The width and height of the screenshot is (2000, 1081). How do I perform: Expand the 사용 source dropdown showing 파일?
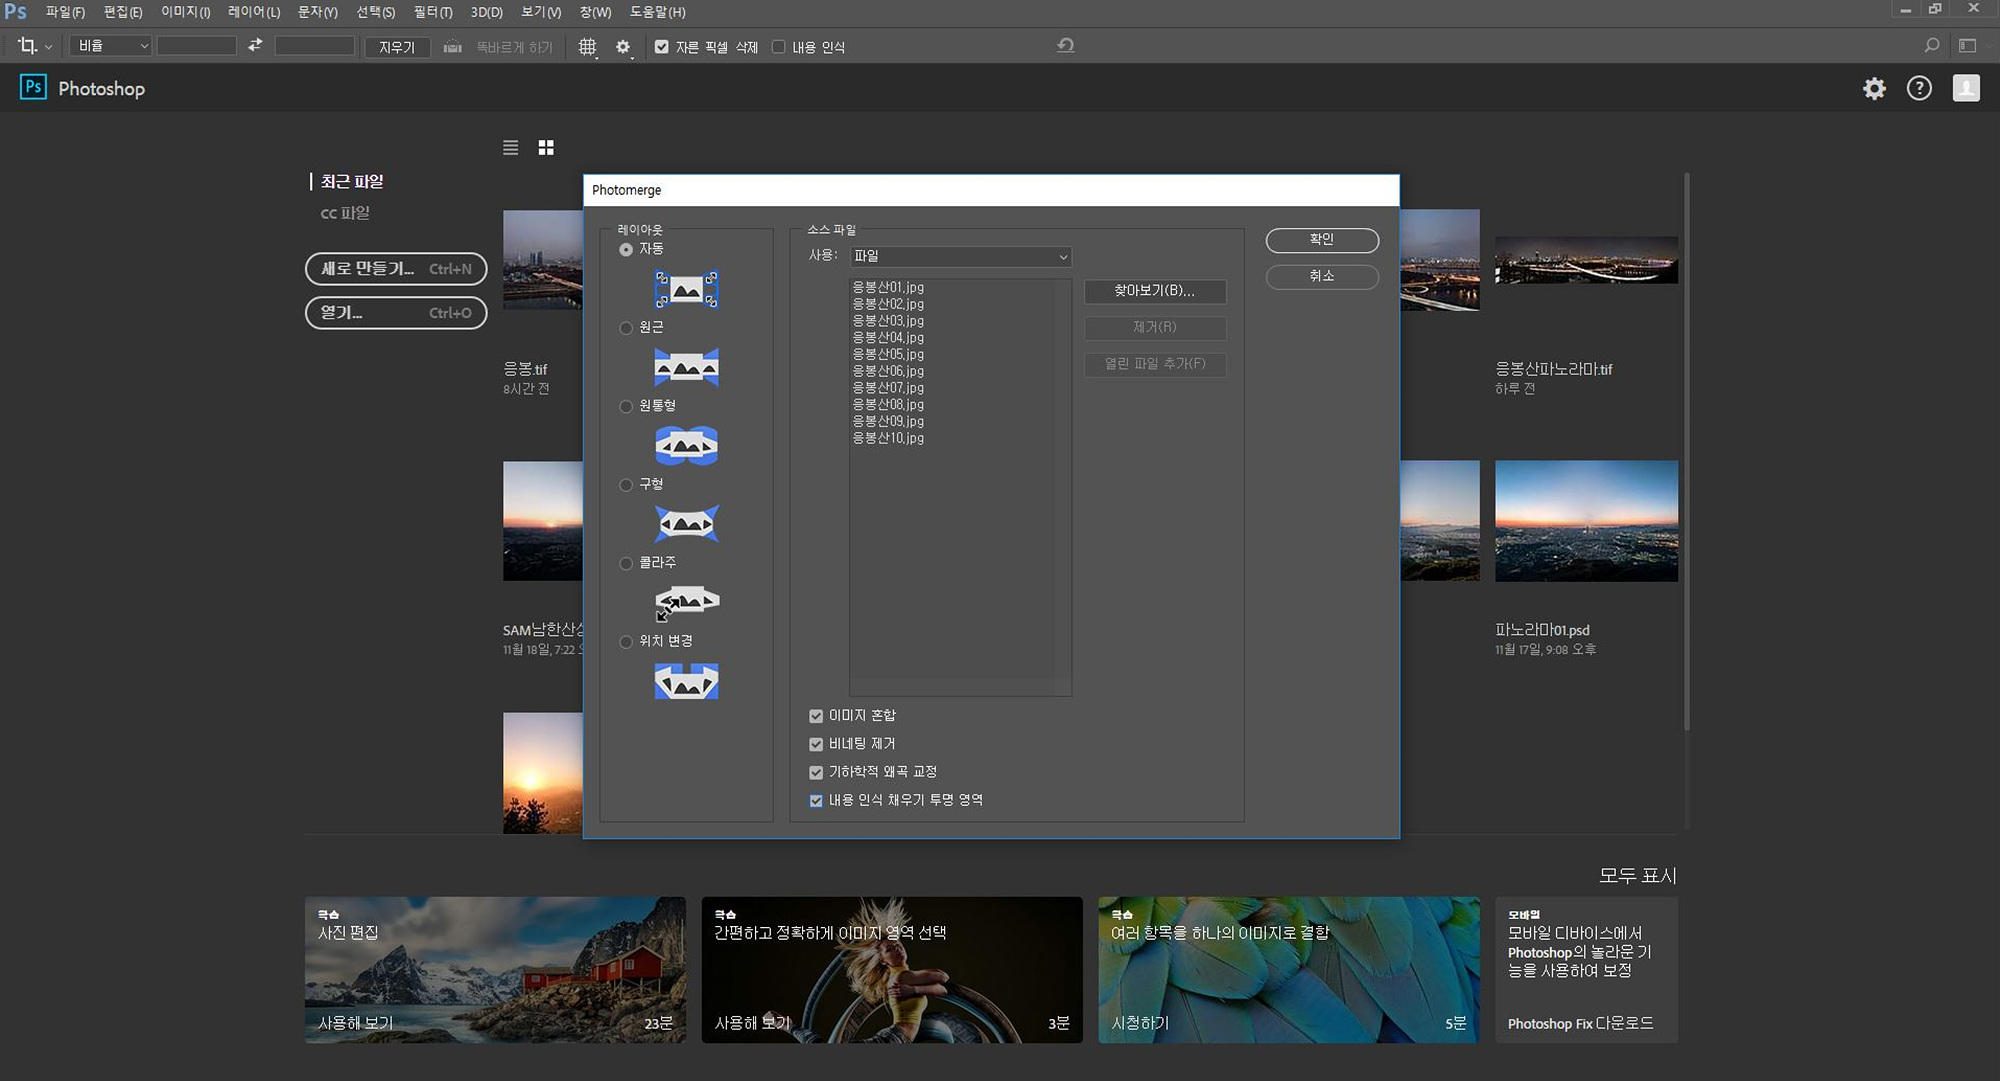(x=959, y=257)
